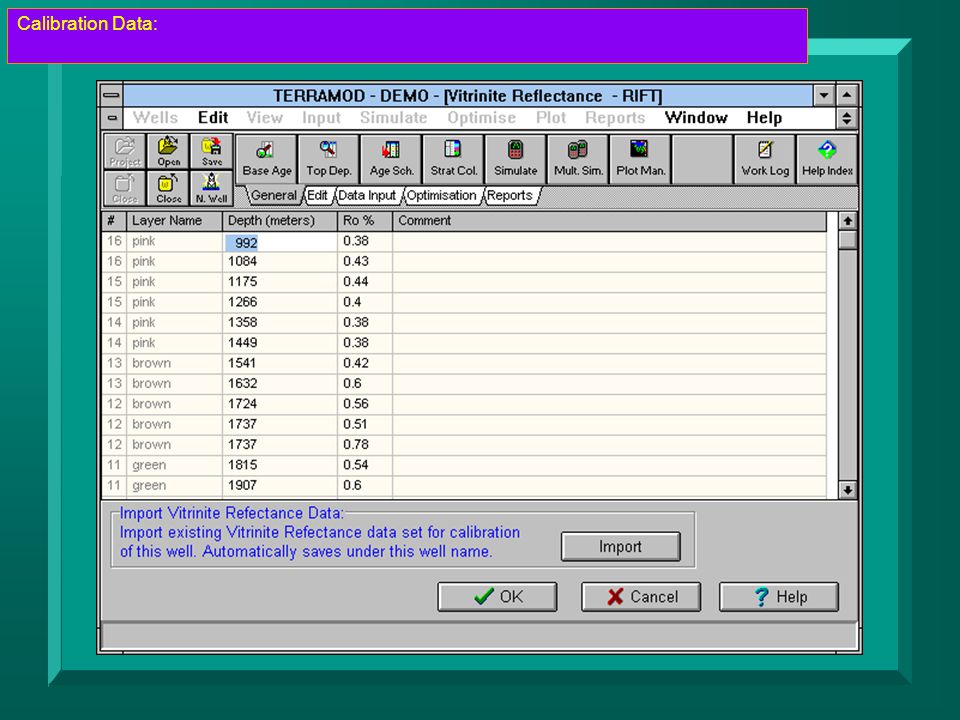The image size is (960, 720).
Task: Click the Layer Name column header
Action: pyautogui.click(x=174, y=221)
